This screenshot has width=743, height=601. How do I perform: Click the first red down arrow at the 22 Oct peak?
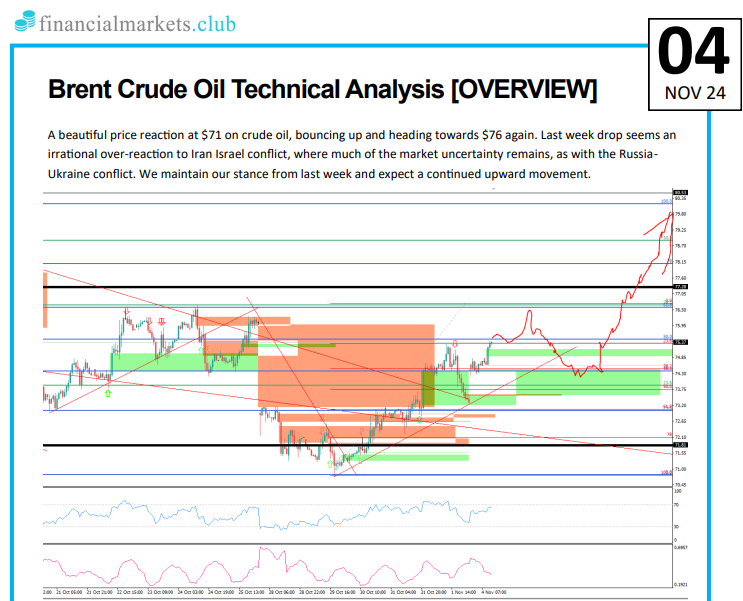click(126, 312)
